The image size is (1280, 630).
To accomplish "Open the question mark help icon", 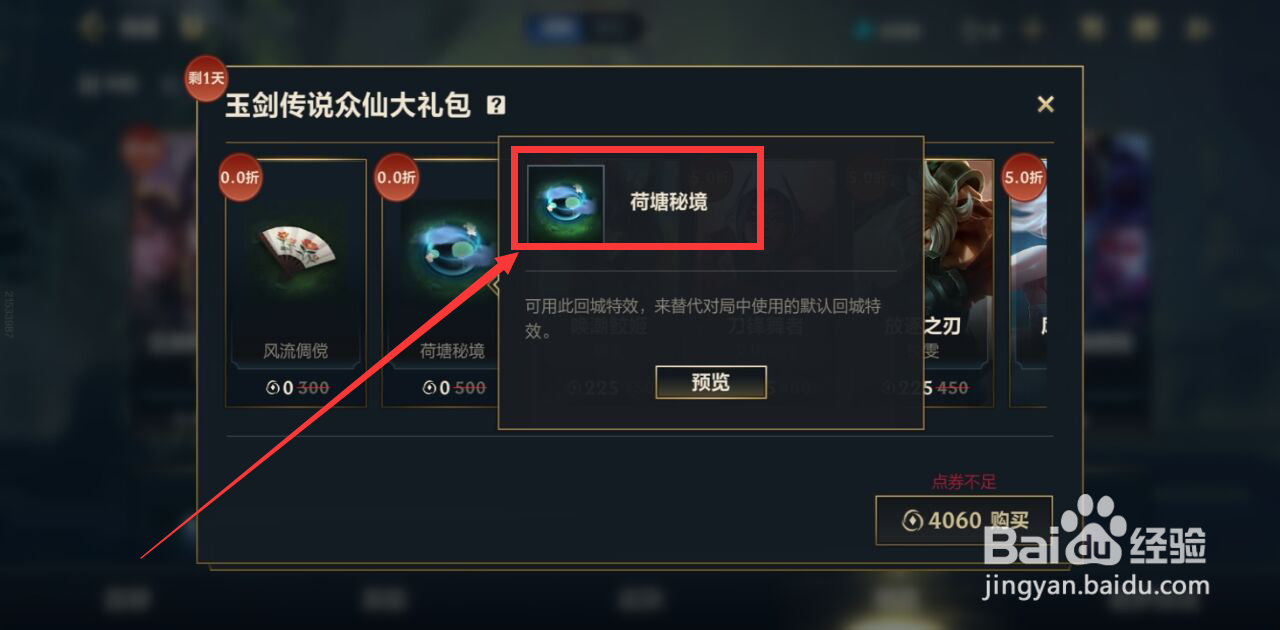I will pyautogui.click(x=495, y=105).
